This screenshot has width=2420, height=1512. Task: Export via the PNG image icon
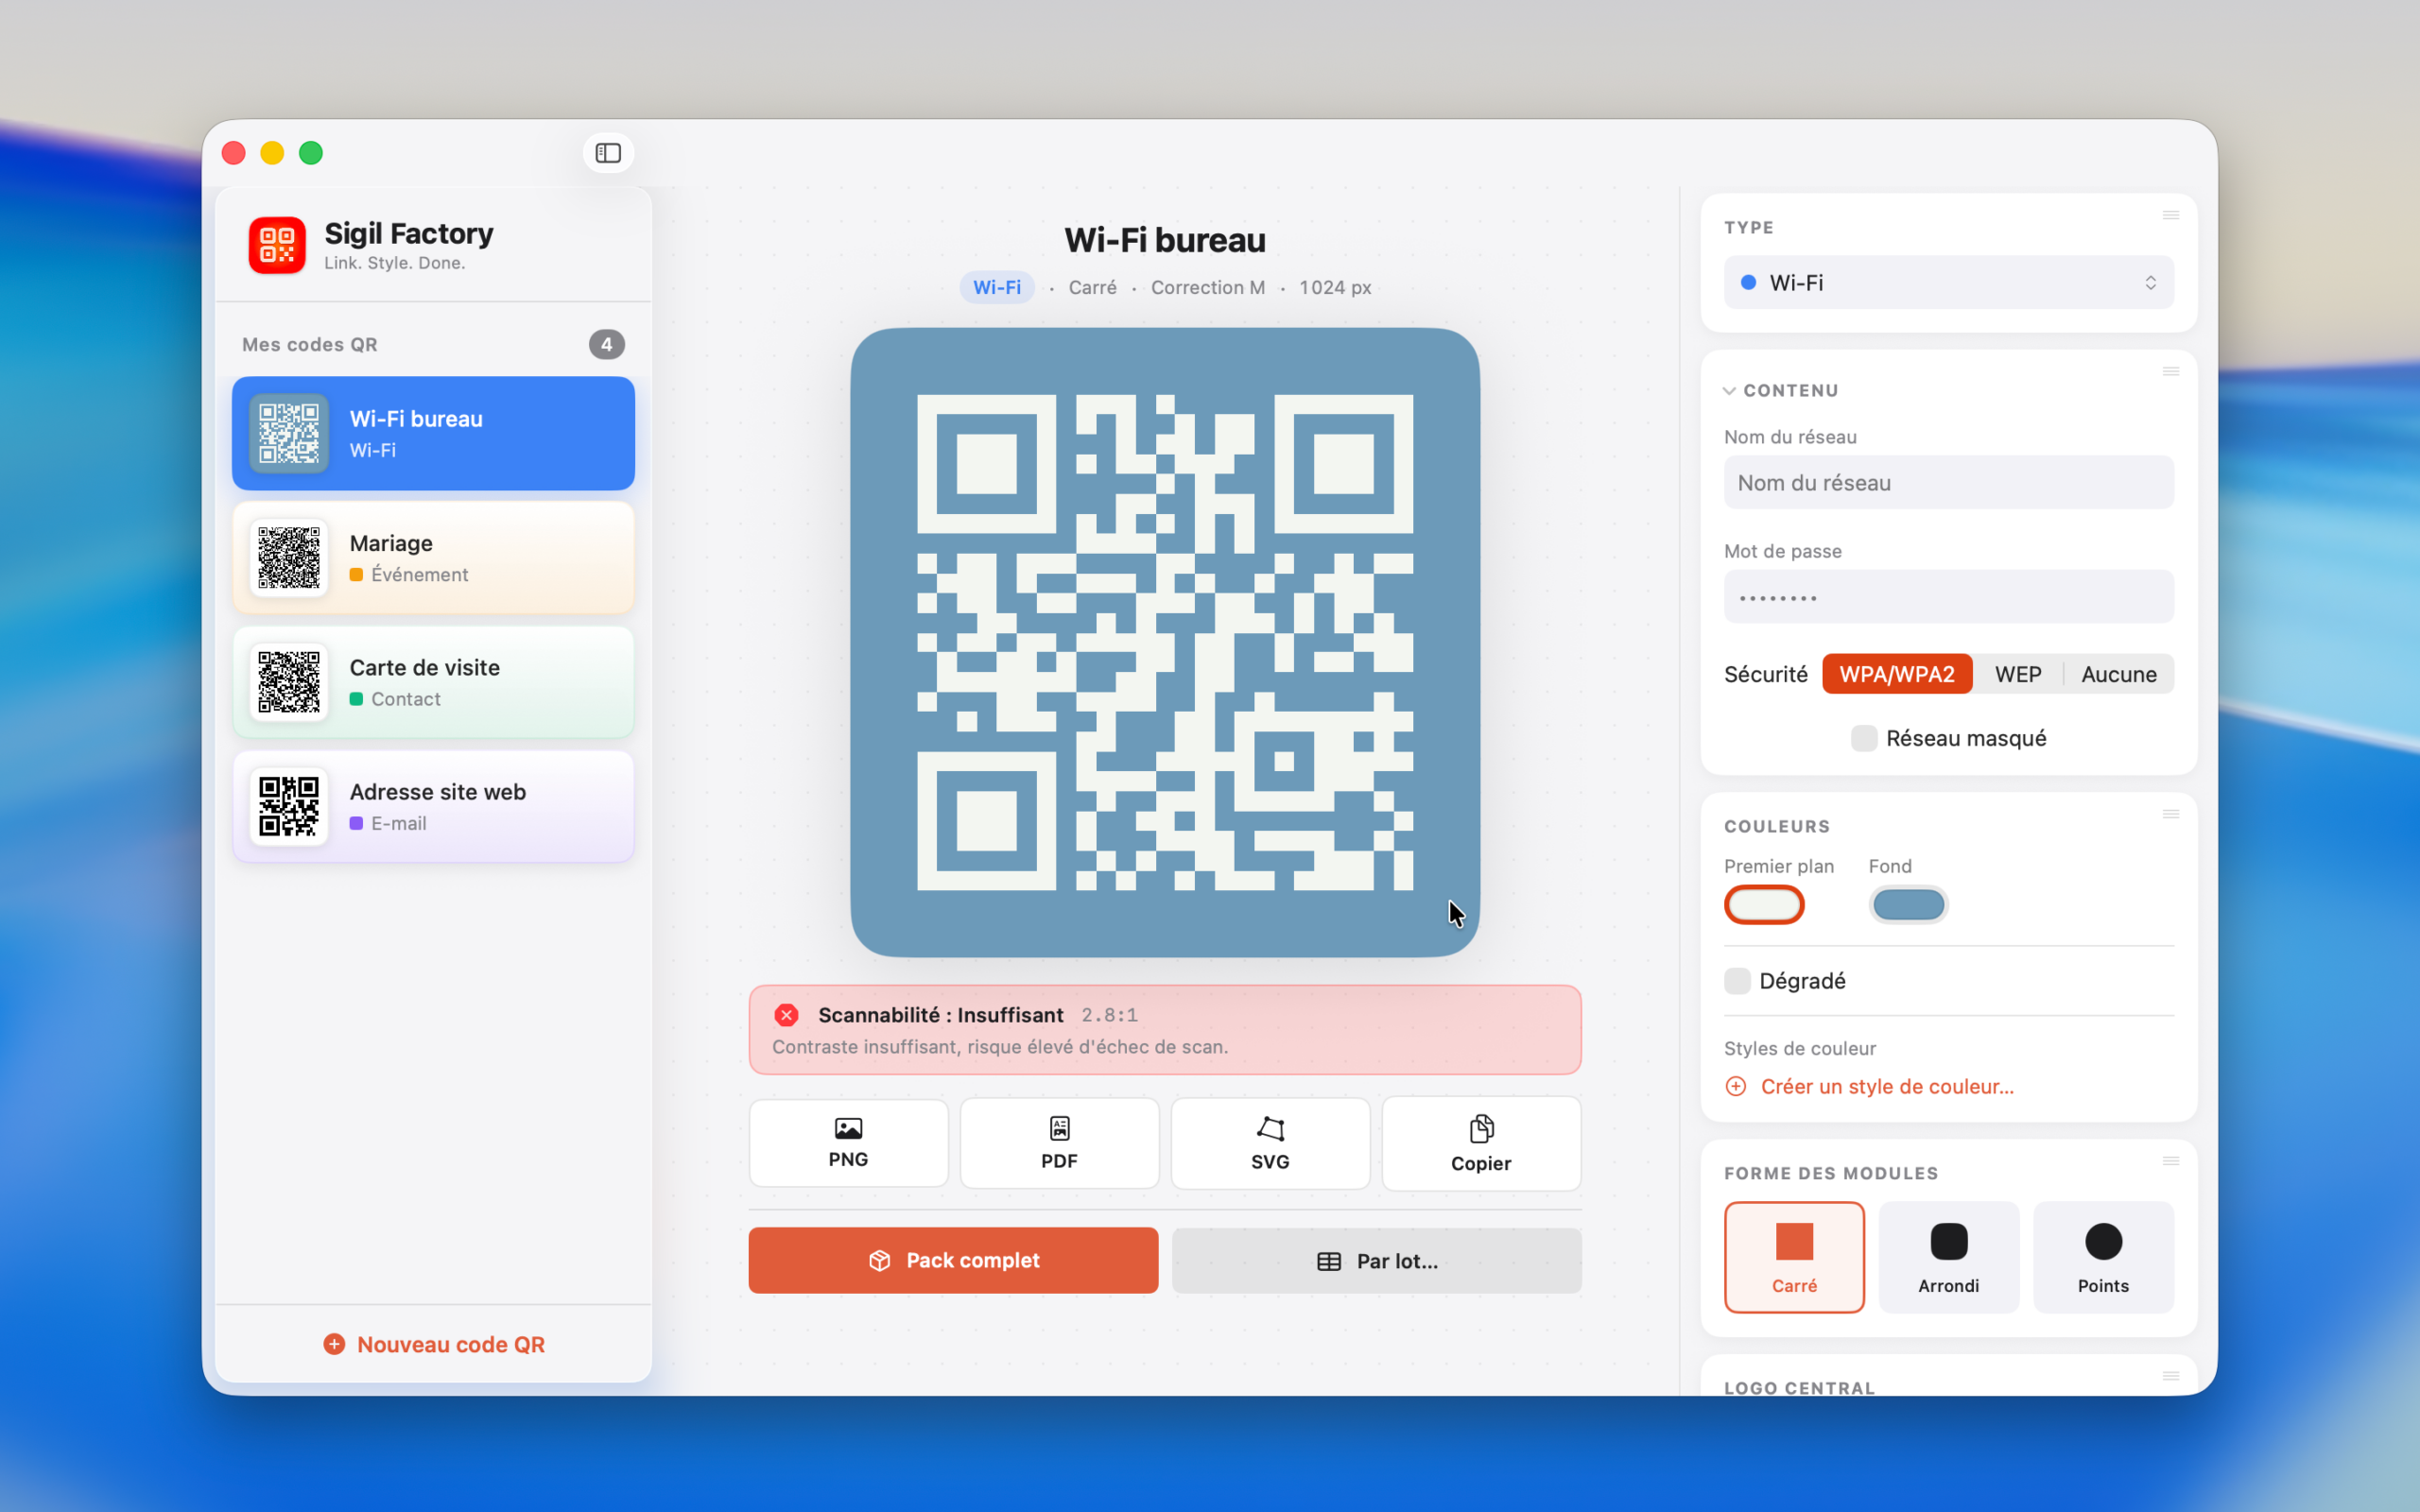pyautogui.click(x=848, y=1129)
